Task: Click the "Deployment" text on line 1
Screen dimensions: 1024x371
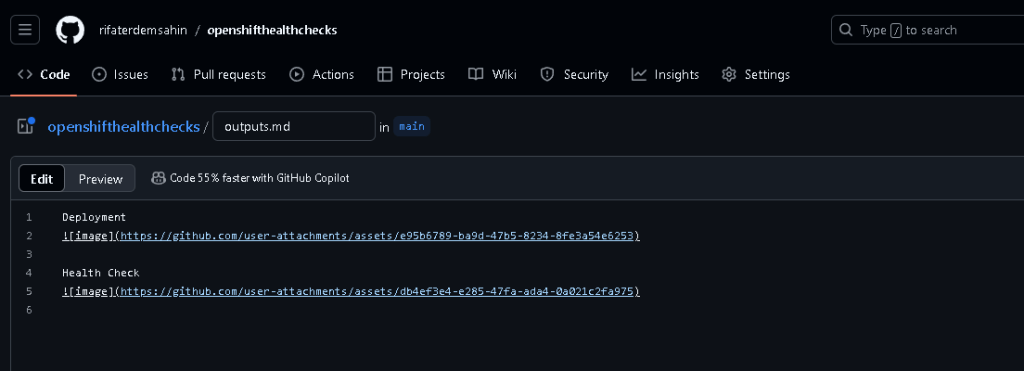Action: click(94, 217)
